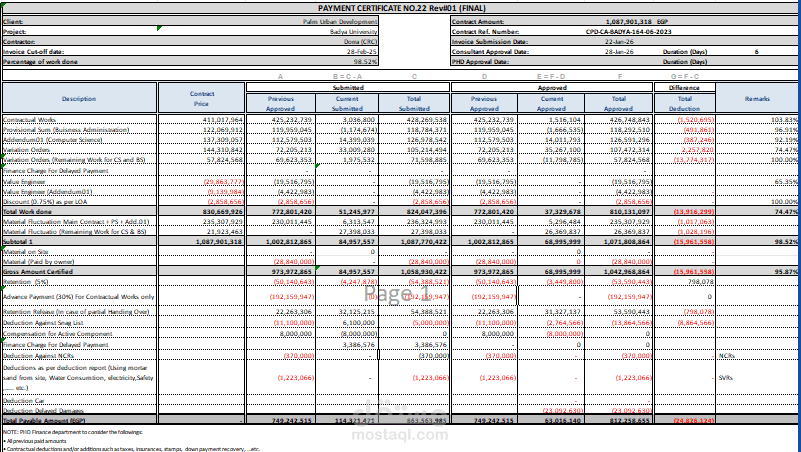Click the 'Subtotal 1' row label
The height and width of the screenshot is (452, 801).
[x=18, y=242]
